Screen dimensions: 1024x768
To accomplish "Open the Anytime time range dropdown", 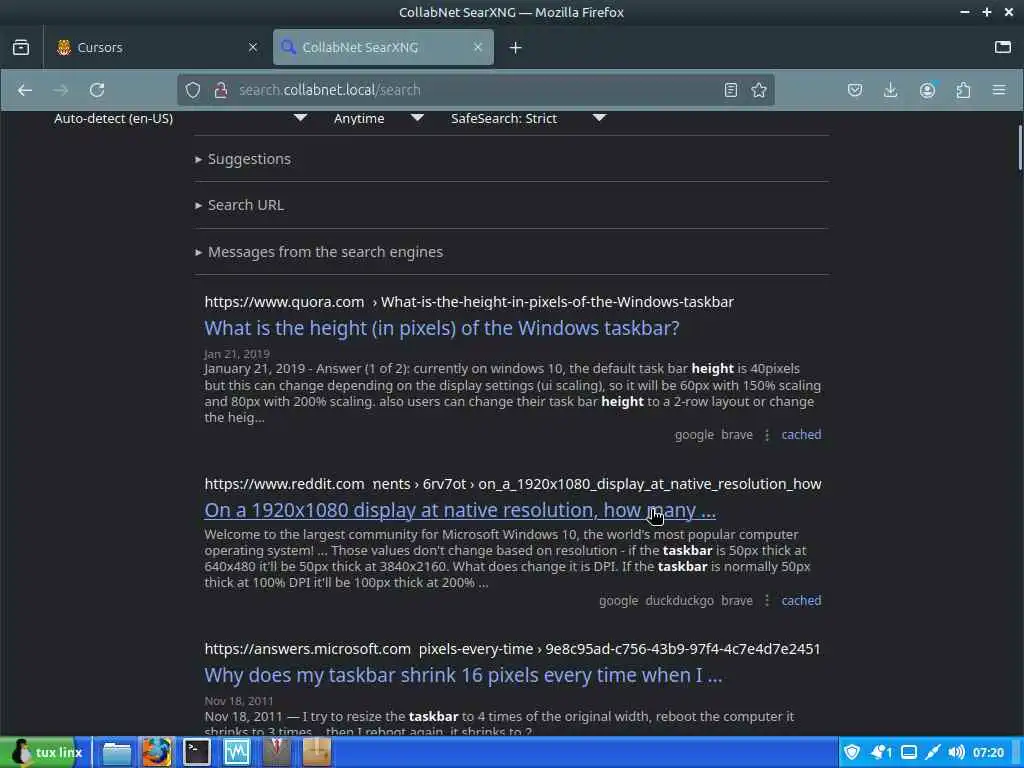I will [x=378, y=118].
